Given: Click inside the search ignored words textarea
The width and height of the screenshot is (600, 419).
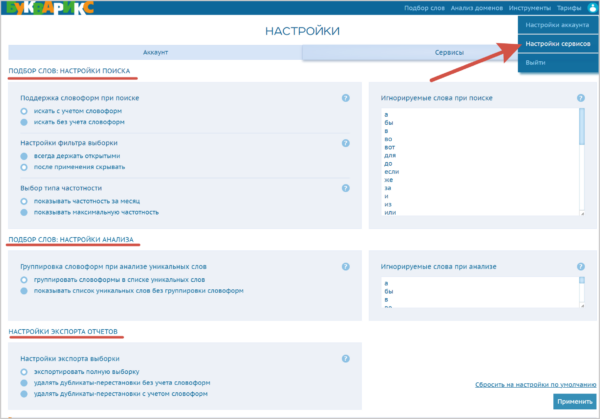Looking at the screenshot, I should pyautogui.click(x=483, y=162).
